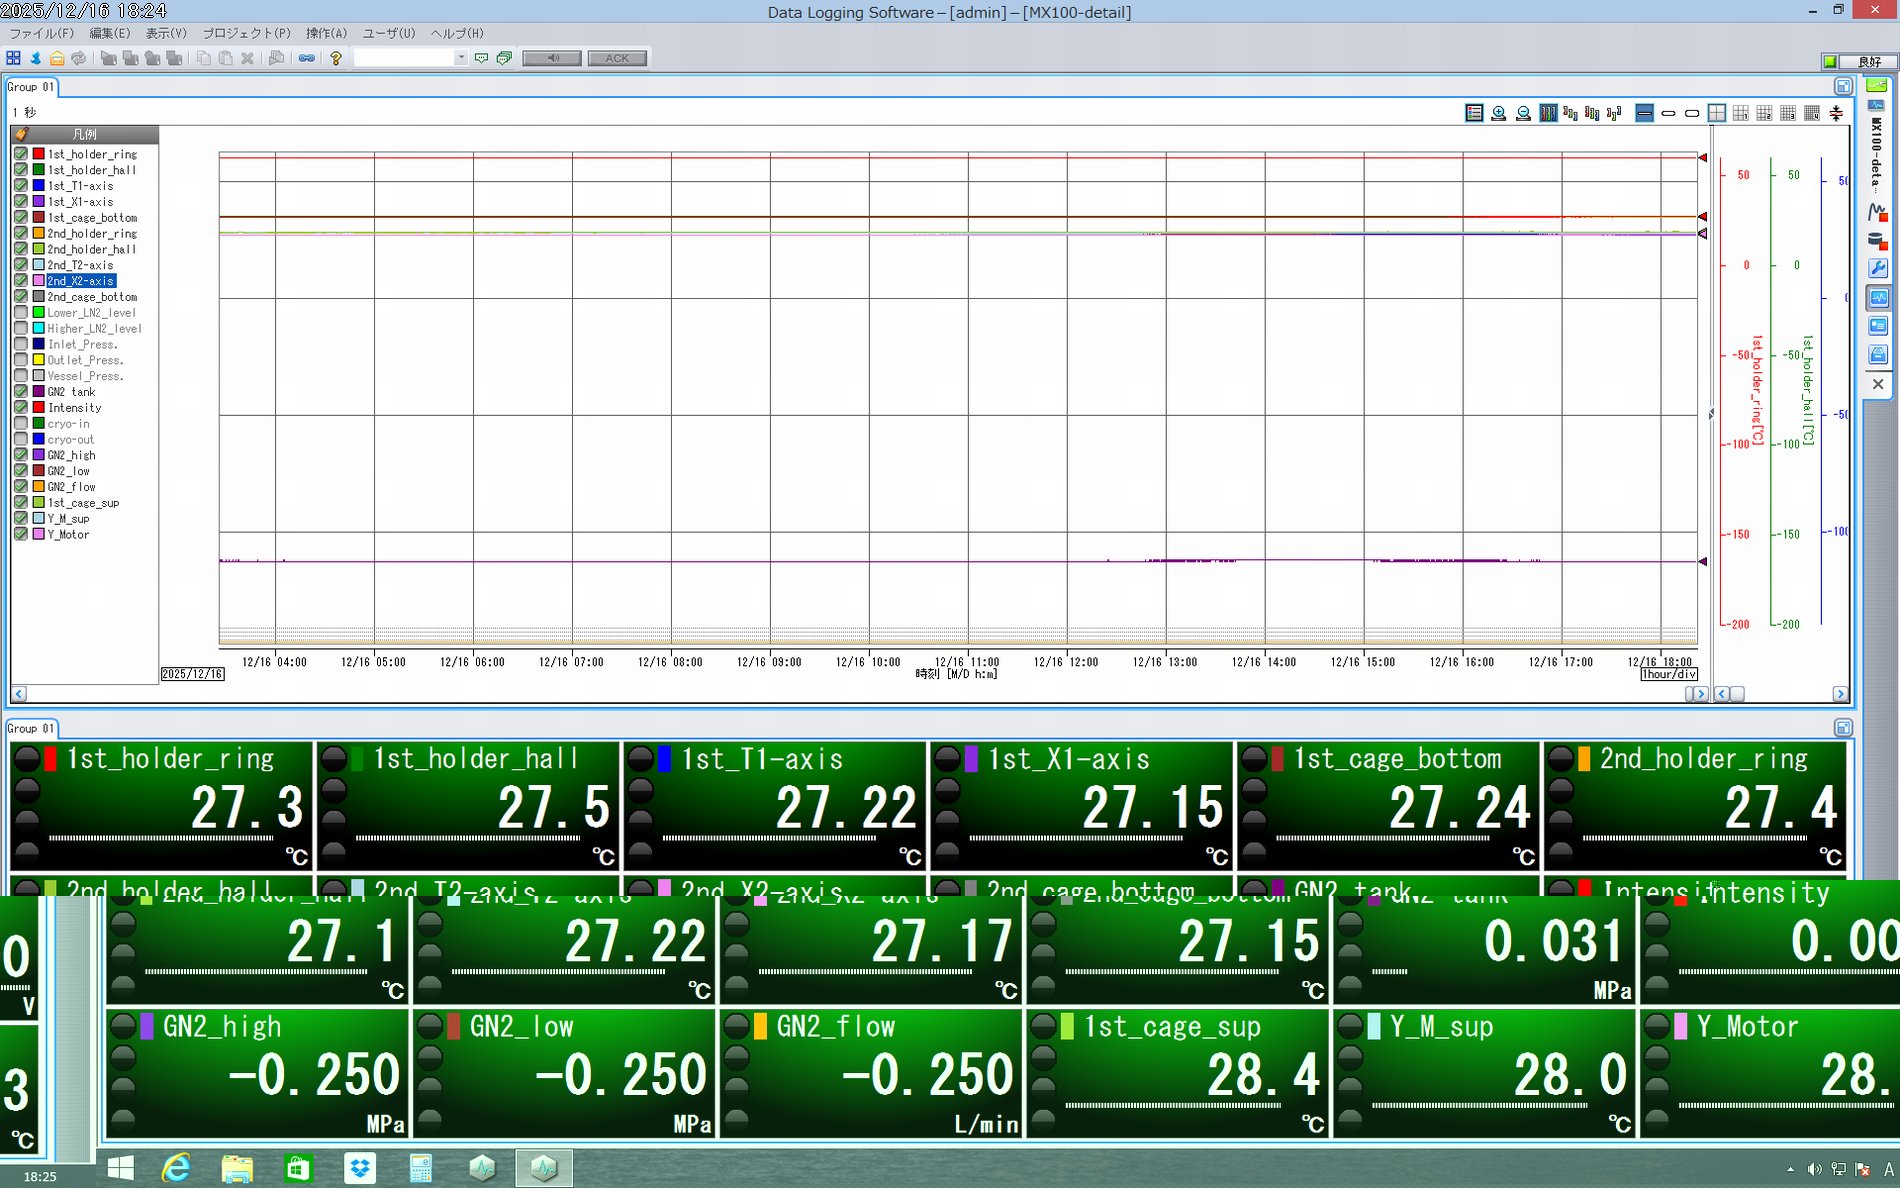Expand the trend Group 01 panel with maximize icon
The image size is (1900, 1188).
[x=1843, y=87]
